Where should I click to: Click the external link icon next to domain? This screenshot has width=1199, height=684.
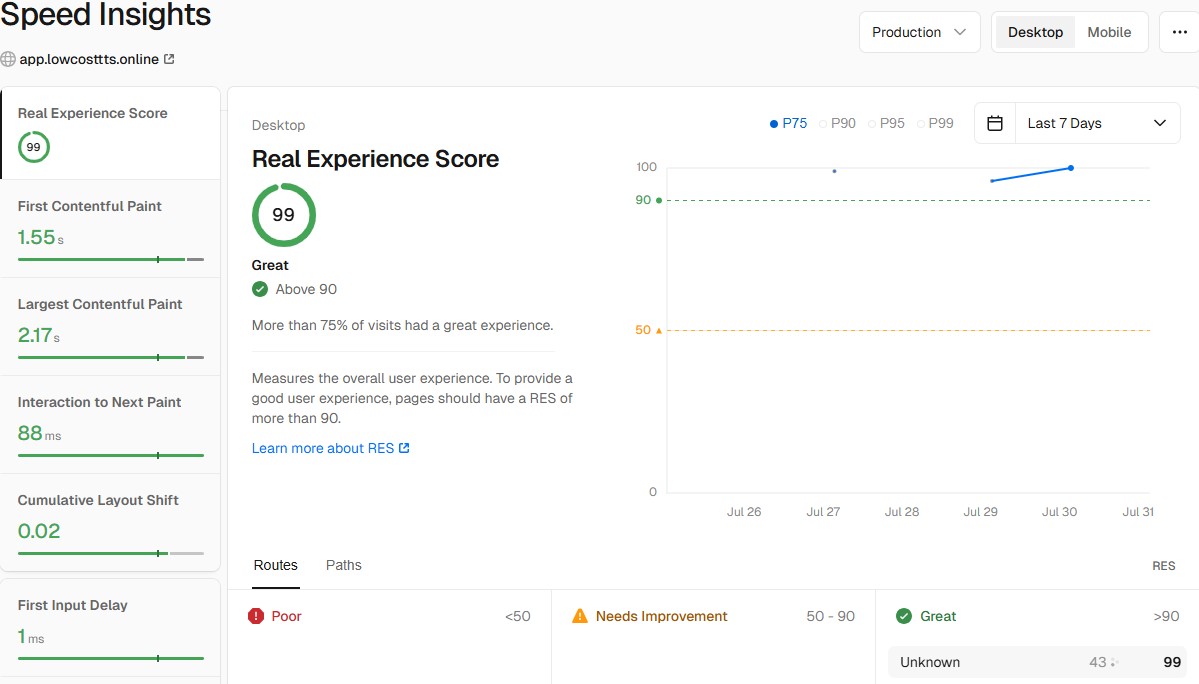tap(169, 59)
